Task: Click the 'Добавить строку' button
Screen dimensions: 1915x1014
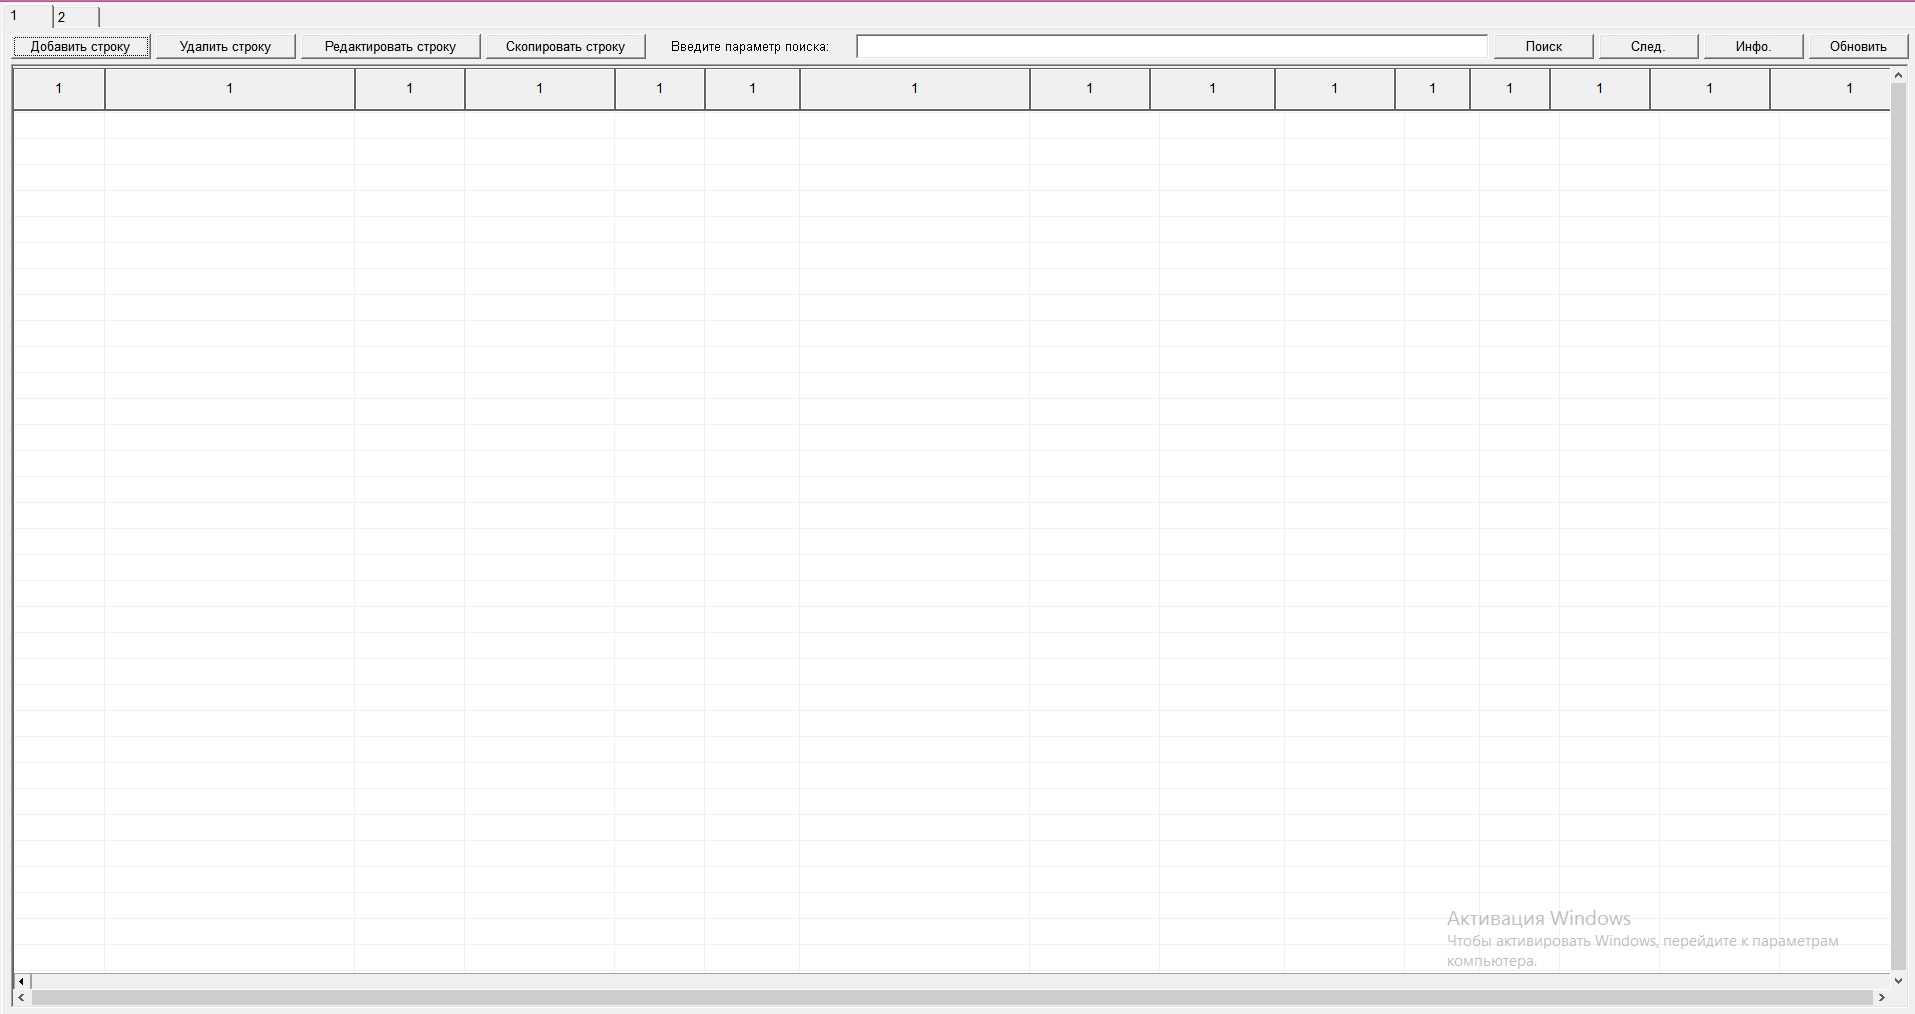Action: pos(81,46)
